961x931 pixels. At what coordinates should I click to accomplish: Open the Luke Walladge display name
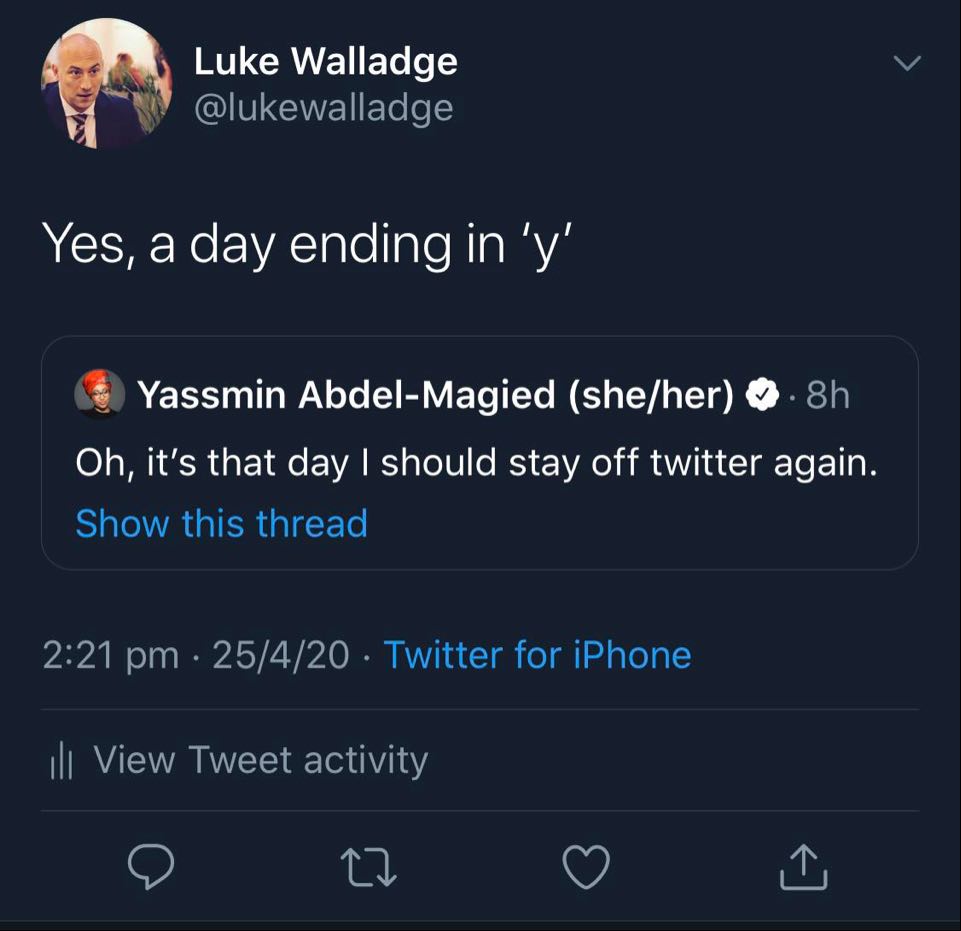pyautogui.click(x=325, y=62)
